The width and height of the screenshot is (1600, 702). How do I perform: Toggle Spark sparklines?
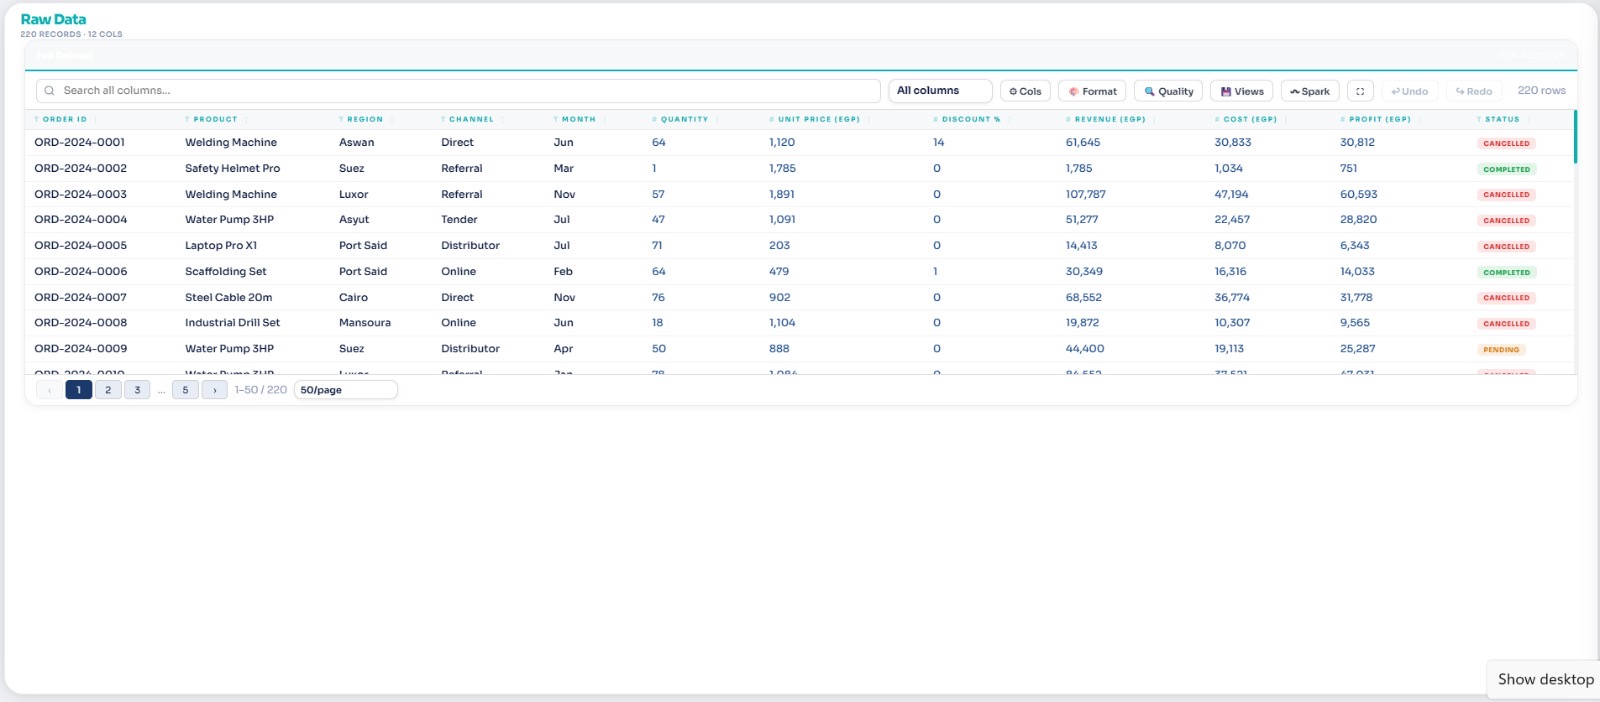pyautogui.click(x=1310, y=91)
